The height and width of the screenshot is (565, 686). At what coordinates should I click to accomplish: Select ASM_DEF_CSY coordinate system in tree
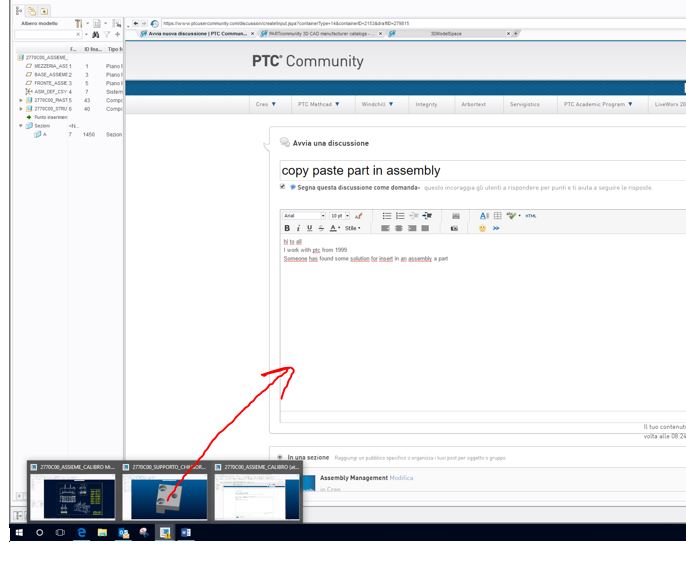point(48,91)
